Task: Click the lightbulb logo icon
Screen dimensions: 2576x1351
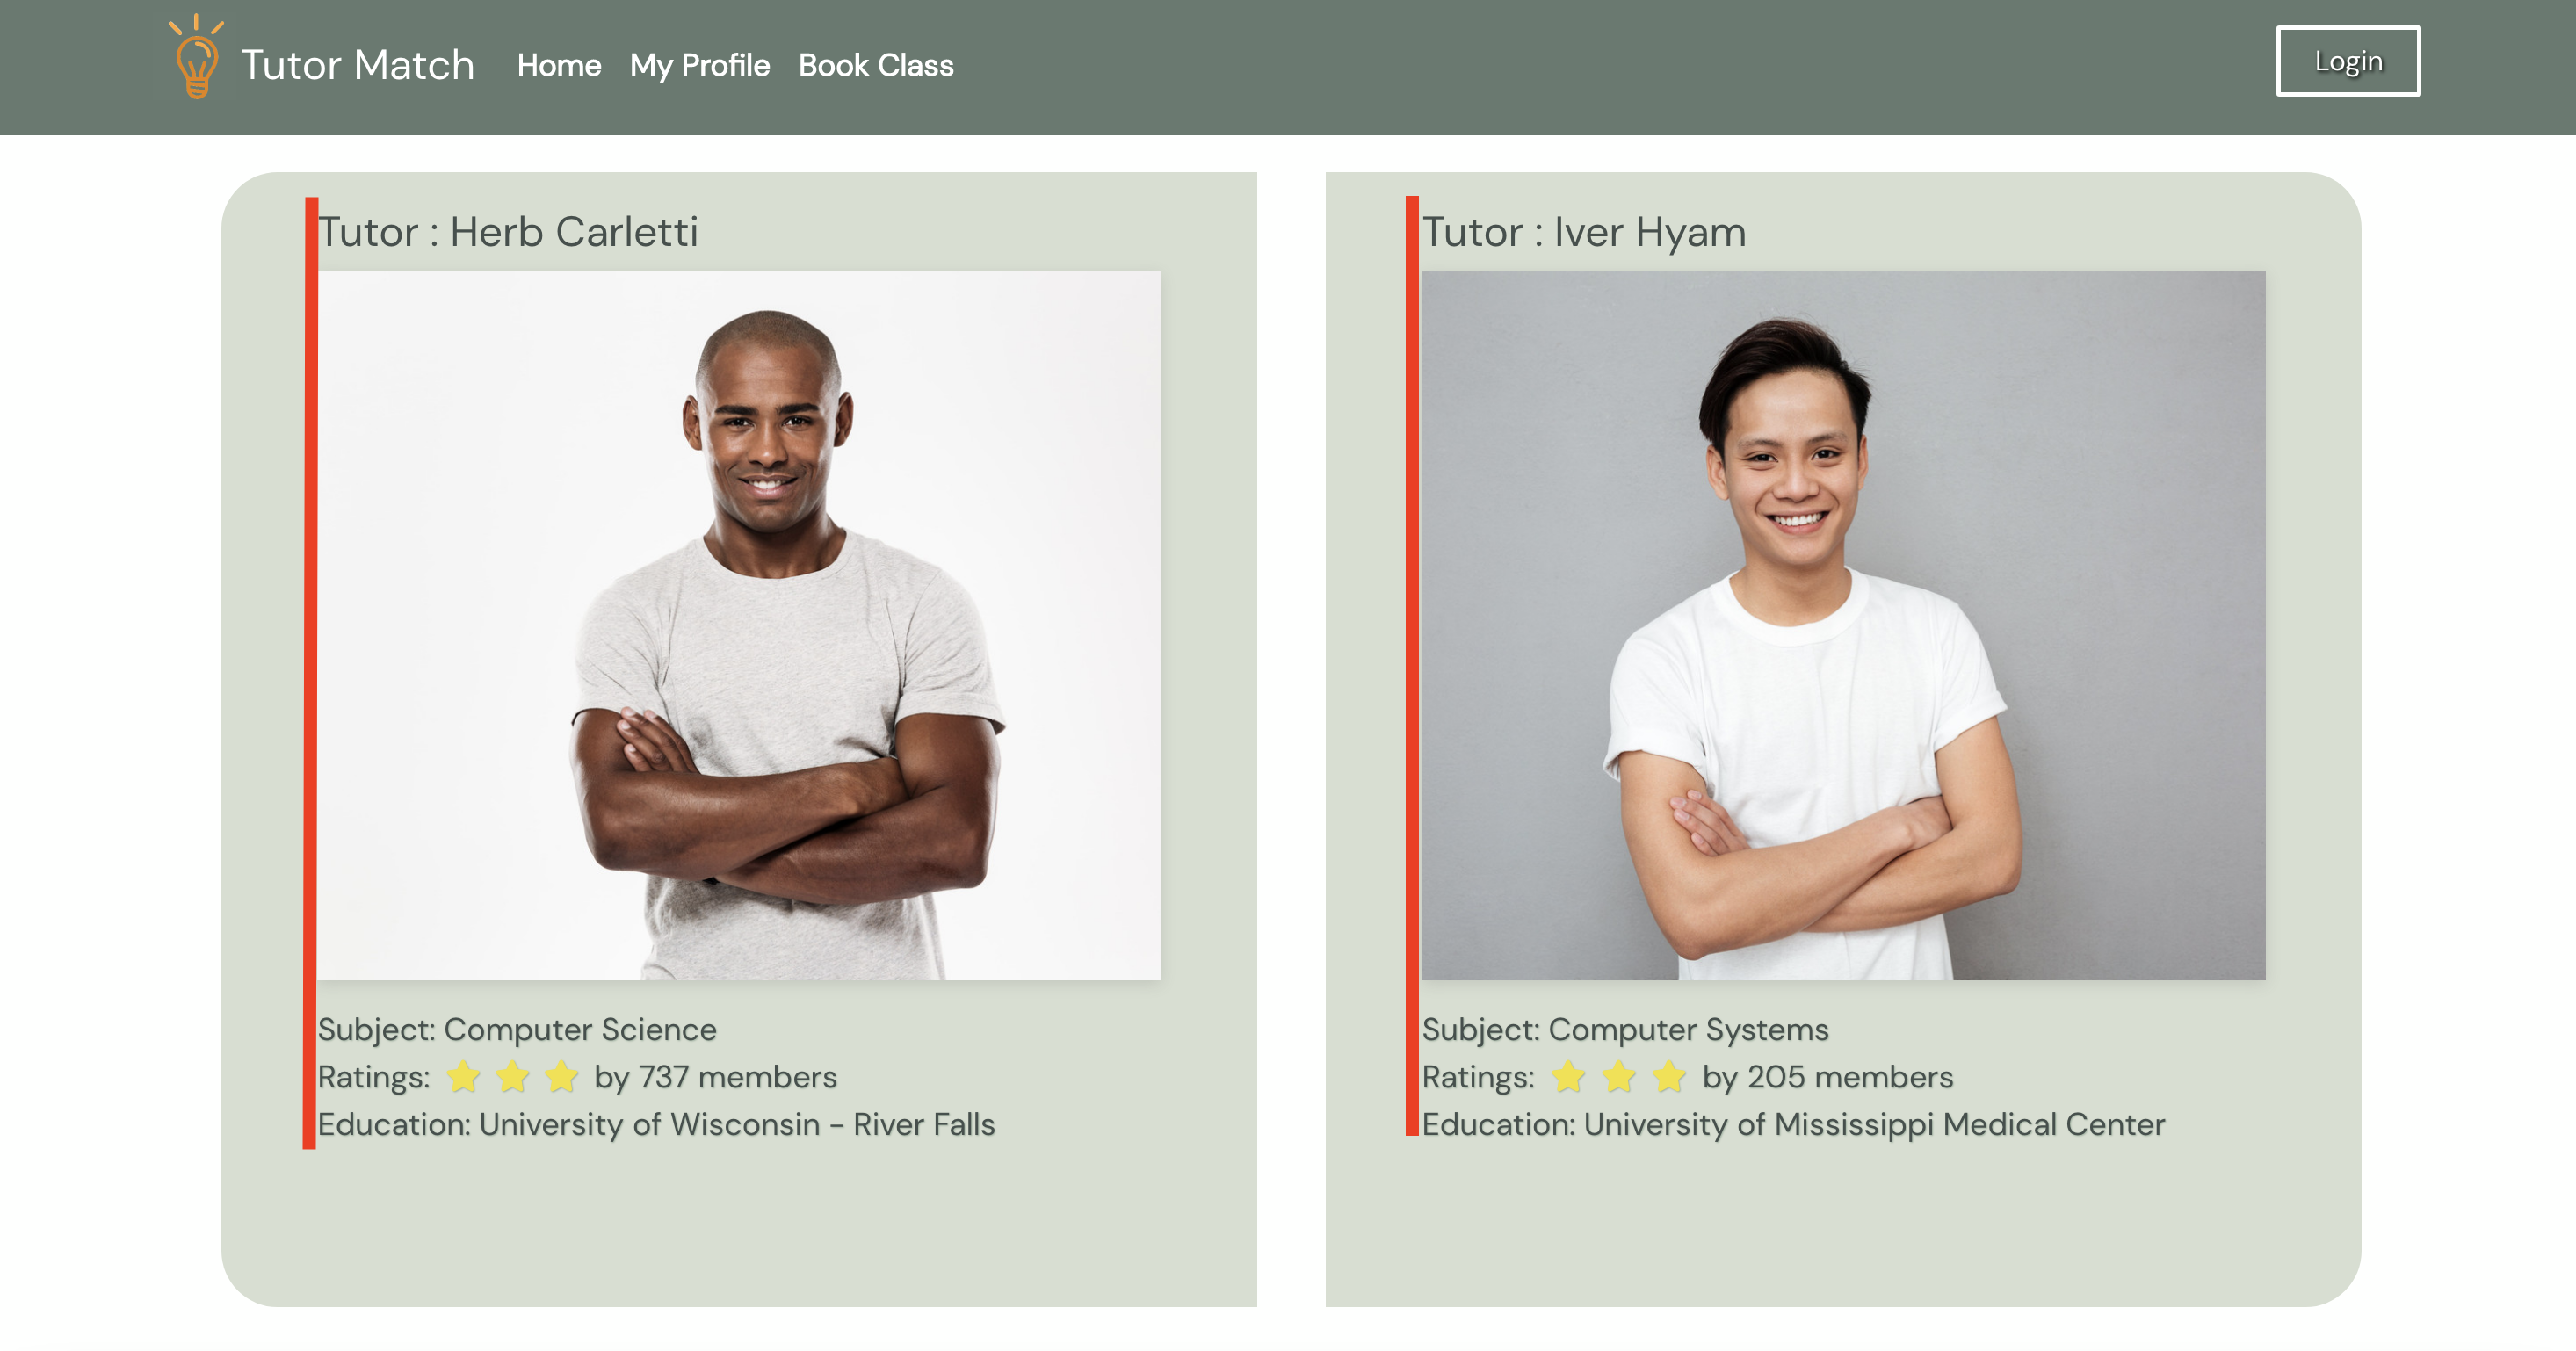Action: (x=196, y=57)
